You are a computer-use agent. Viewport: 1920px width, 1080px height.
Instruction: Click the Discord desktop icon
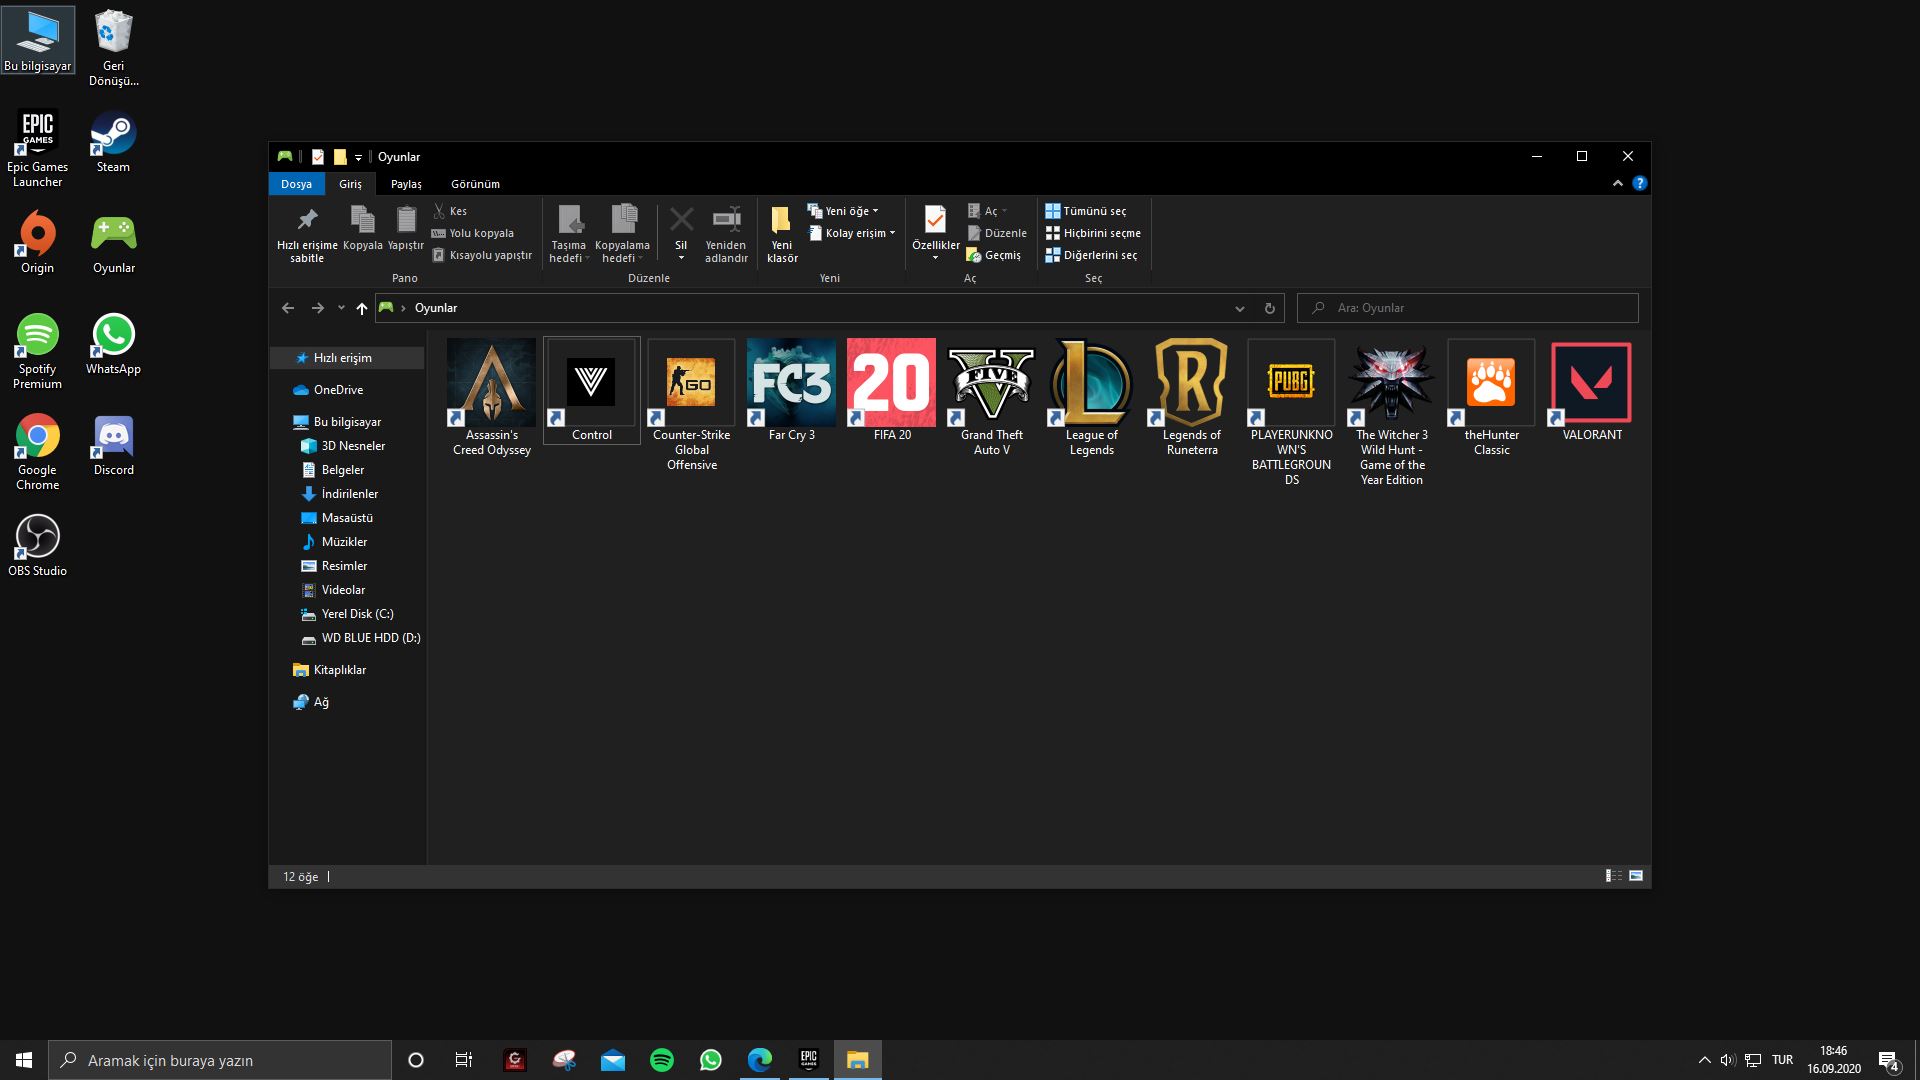[113, 444]
